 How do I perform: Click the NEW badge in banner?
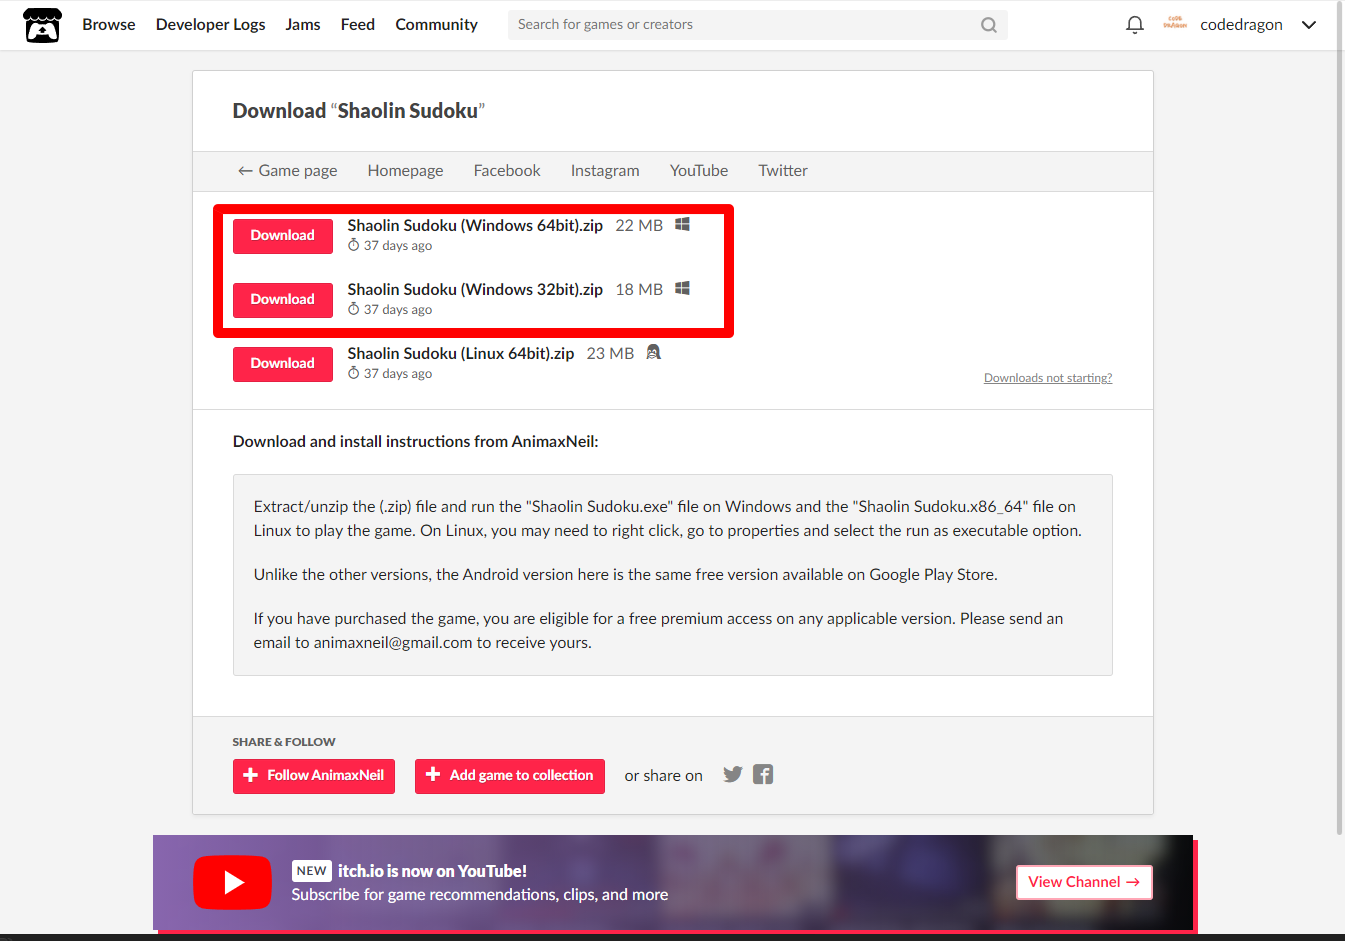click(x=312, y=871)
